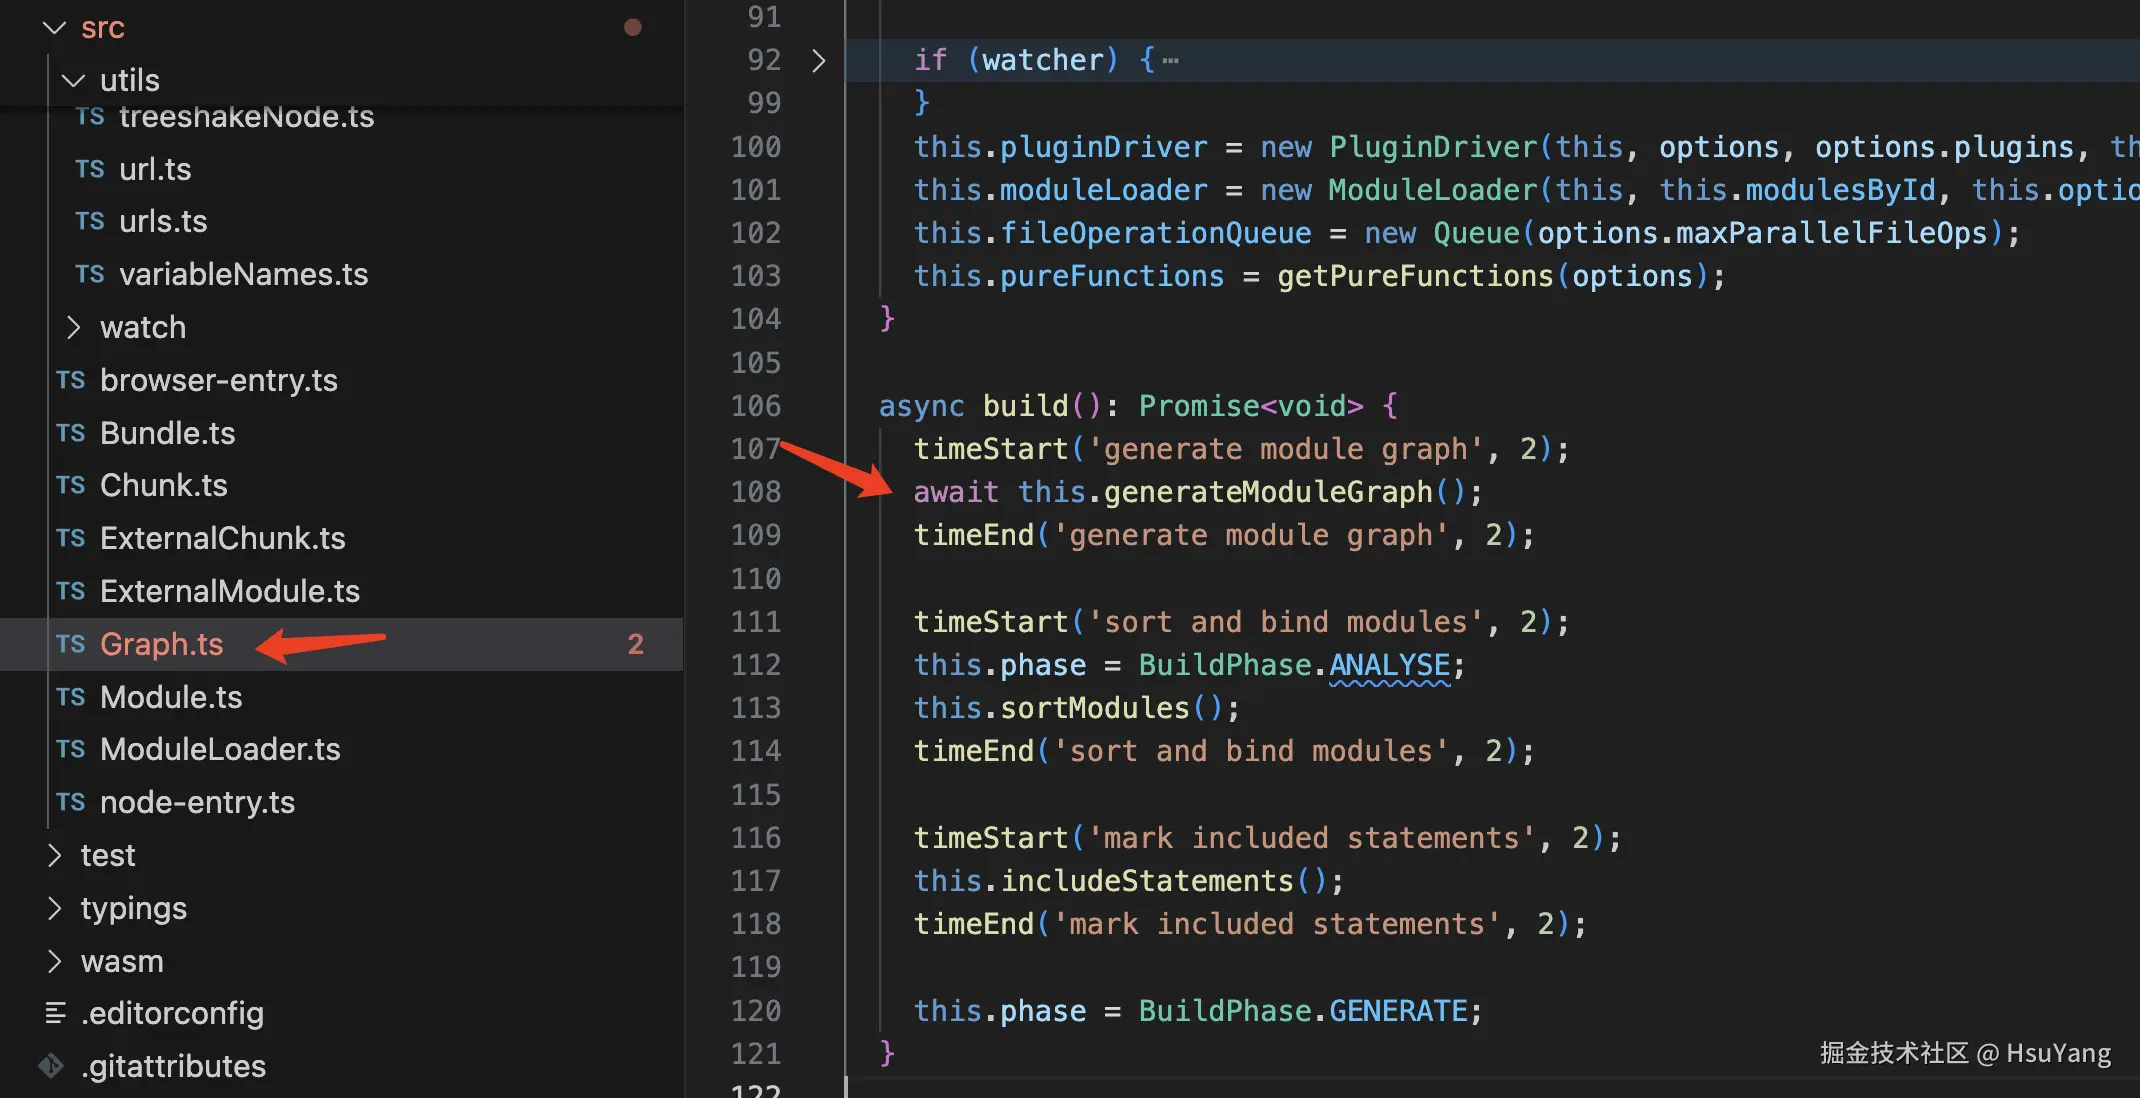Screen dimensions: 2140x1098
Task: Click the TS icon of url.ts
Action: pyautogui.click(x=90, y=169)
